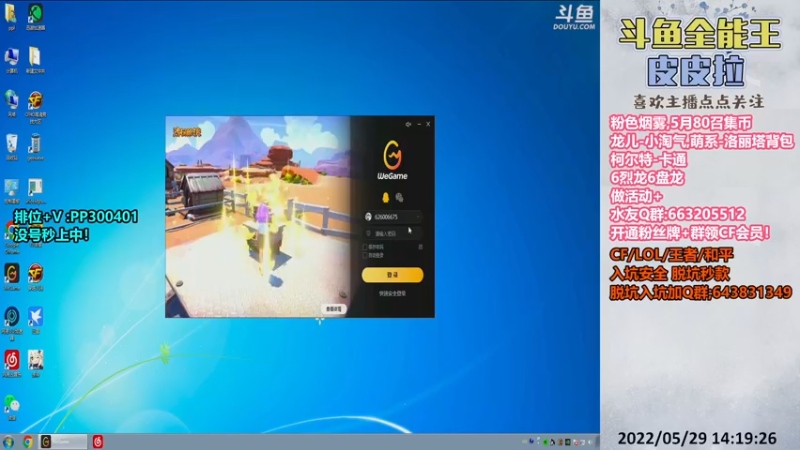The width and height of the screenshot is (800, 450).
Task: Select the WeGame taskbar window button
Action: point(63,441)
